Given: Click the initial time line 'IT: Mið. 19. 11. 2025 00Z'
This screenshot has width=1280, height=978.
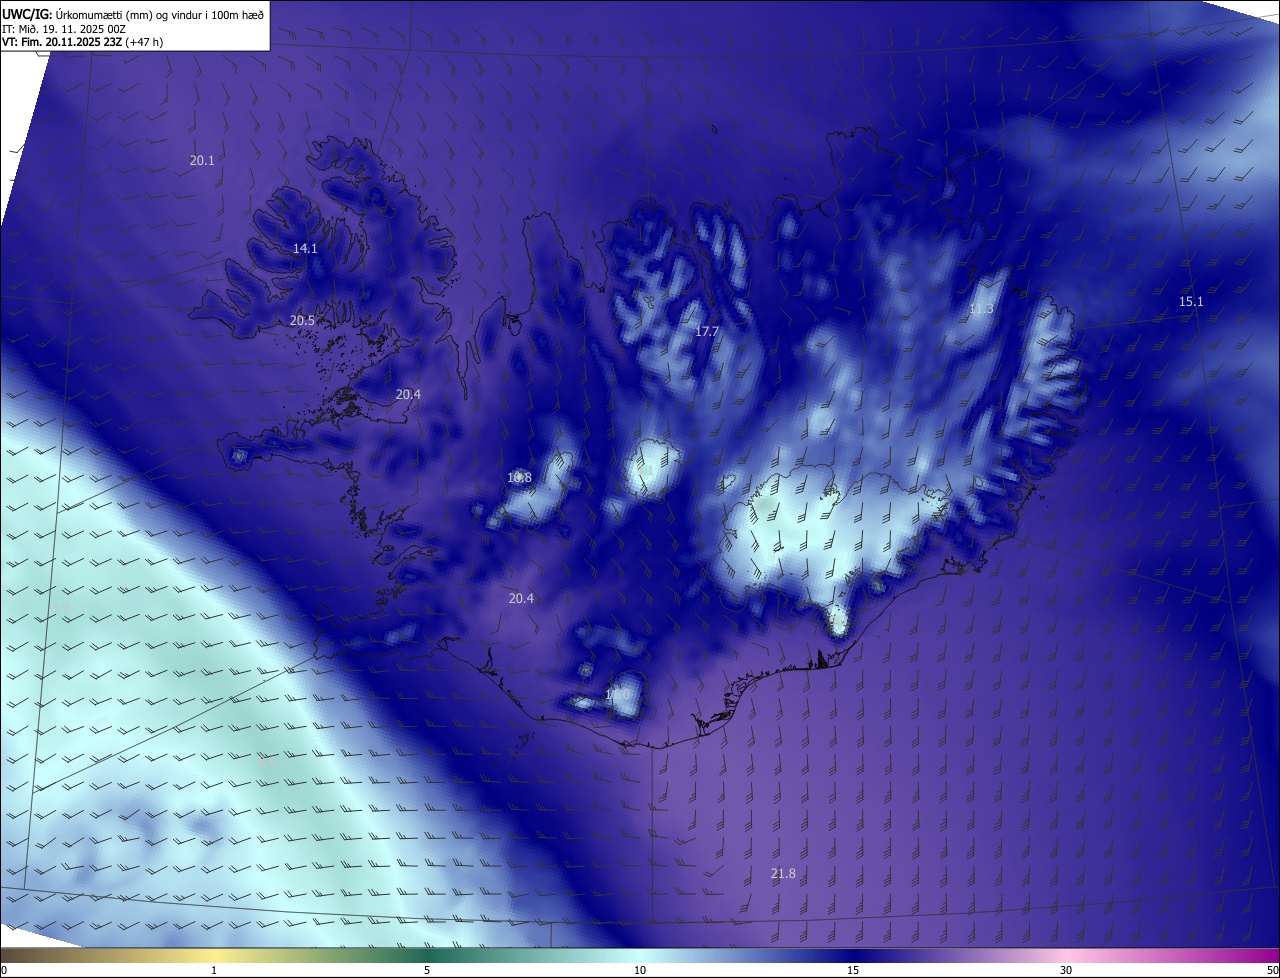Looking at the screenshot, I should (x=64, y=29).
